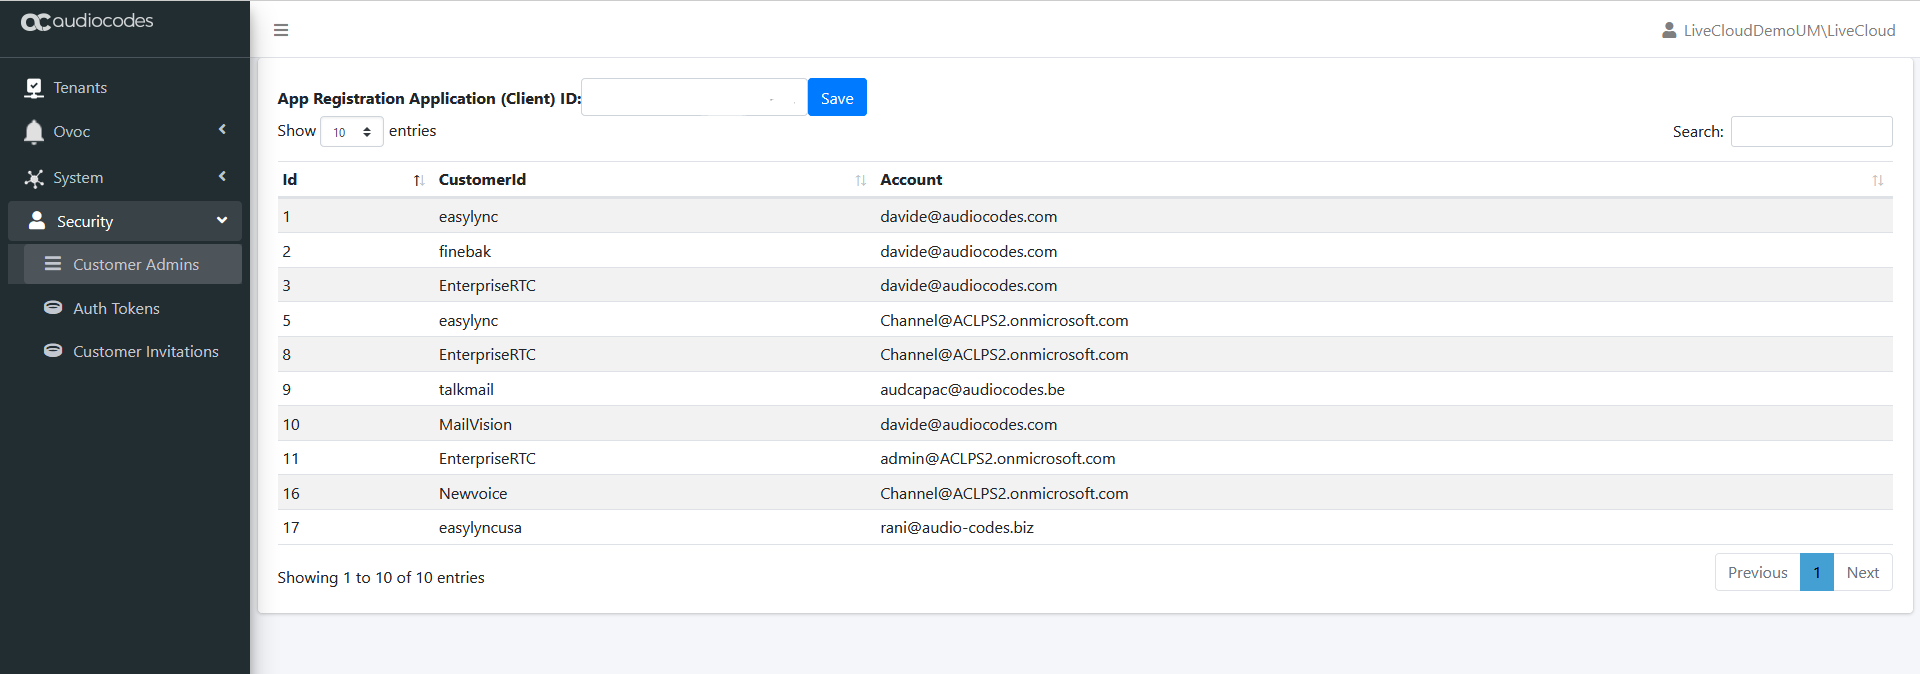Sort table by CustomerId column arrows

click(x=860, y=180)
